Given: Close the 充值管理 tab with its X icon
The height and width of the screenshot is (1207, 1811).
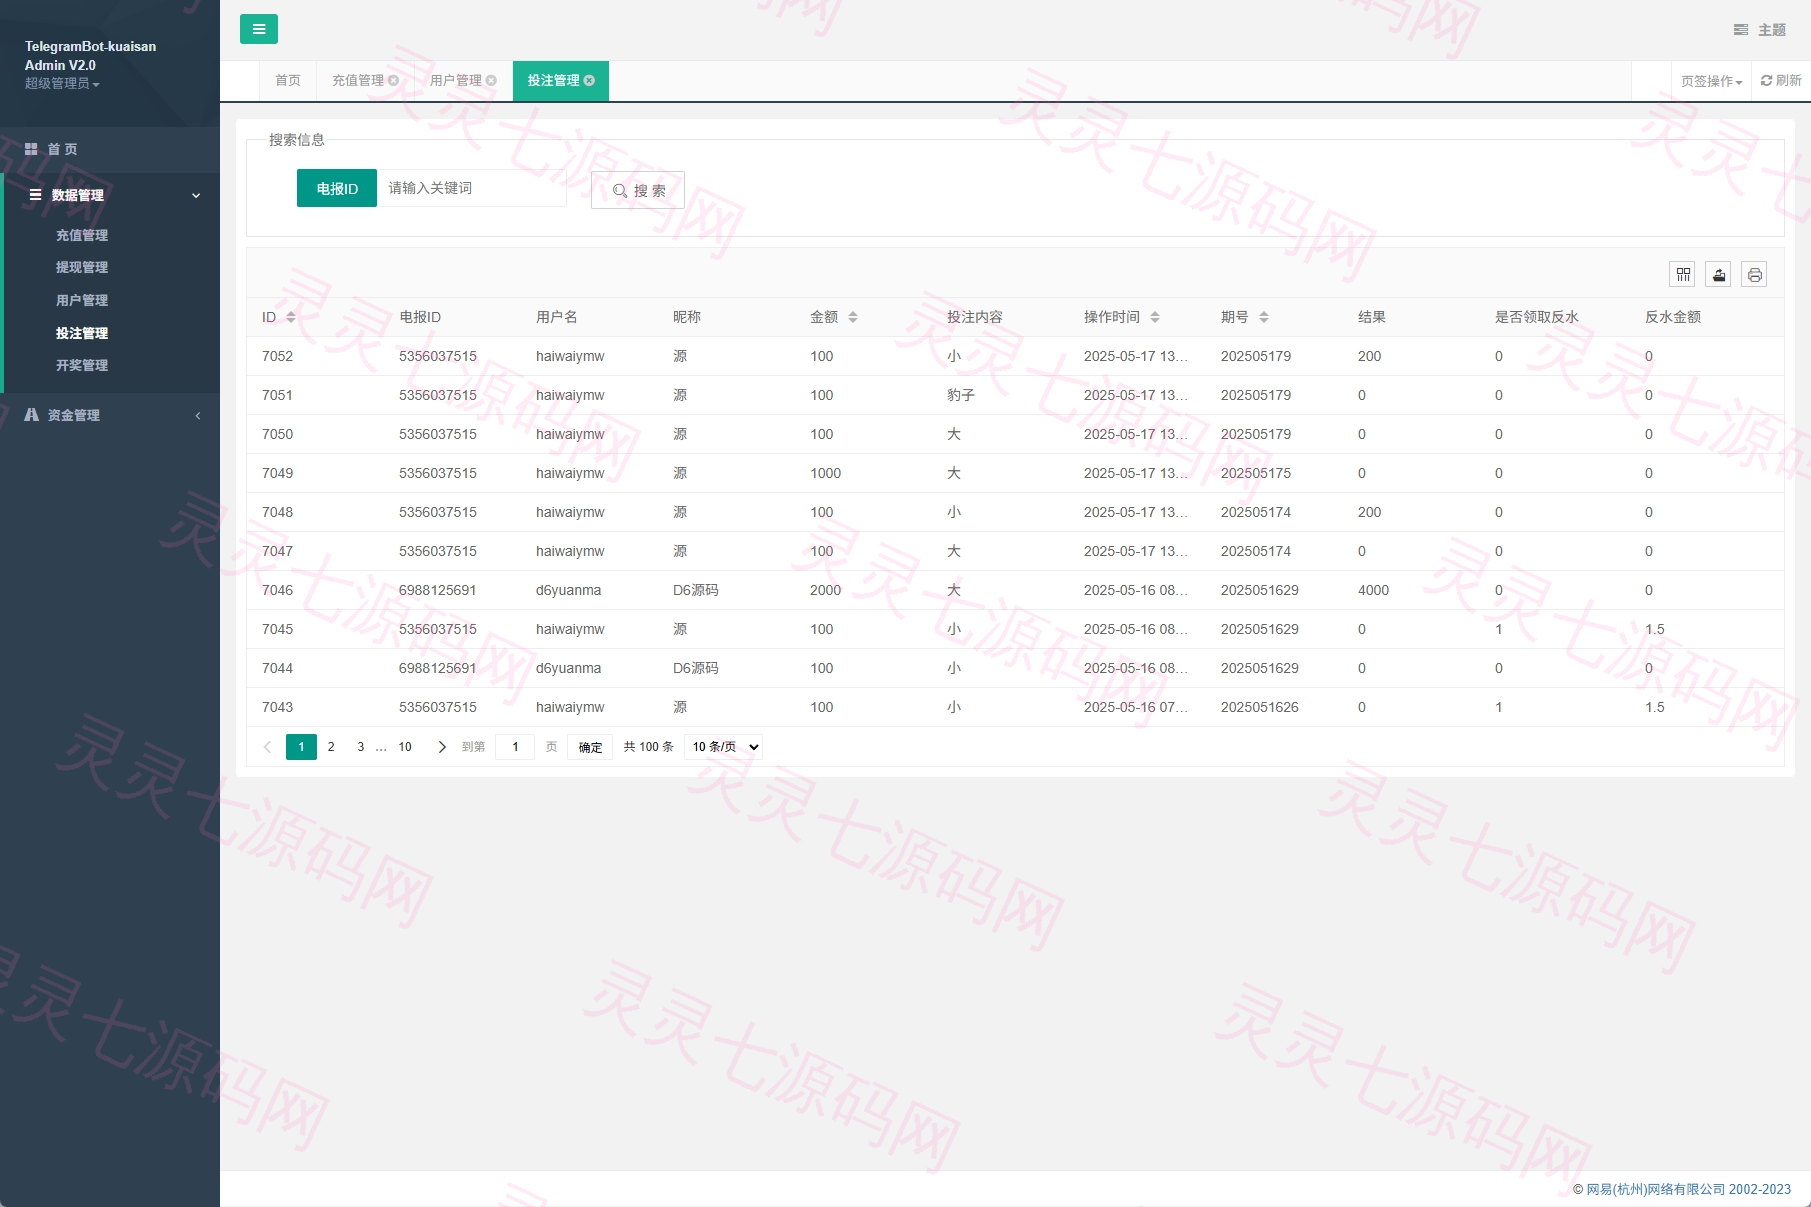Looking at the screenshot, I should point(394,81).
